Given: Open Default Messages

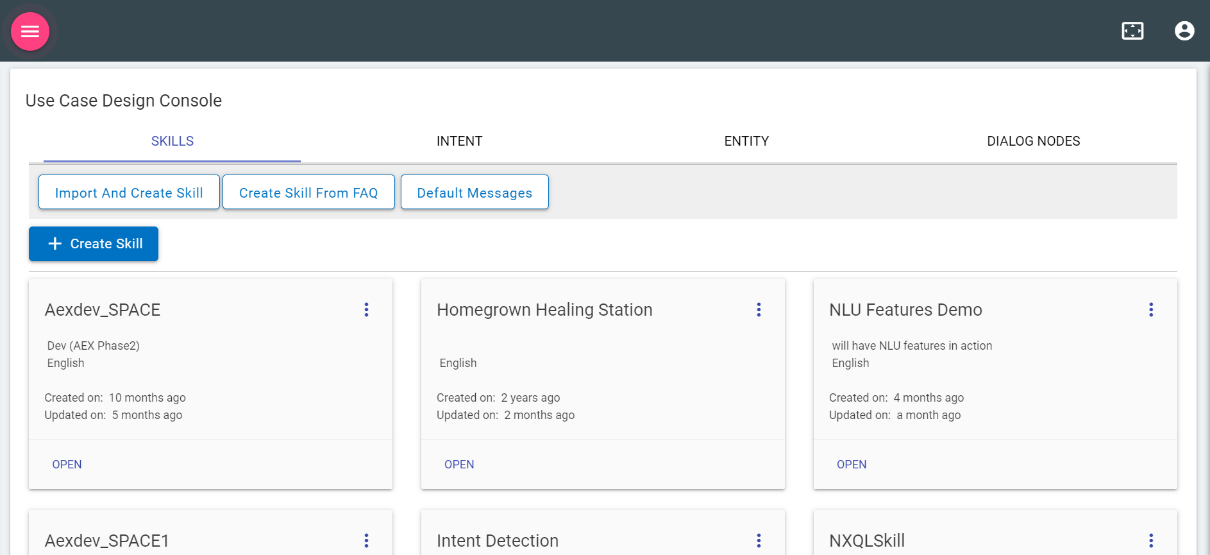Looking at the screenshot, I should coord(475,193).
